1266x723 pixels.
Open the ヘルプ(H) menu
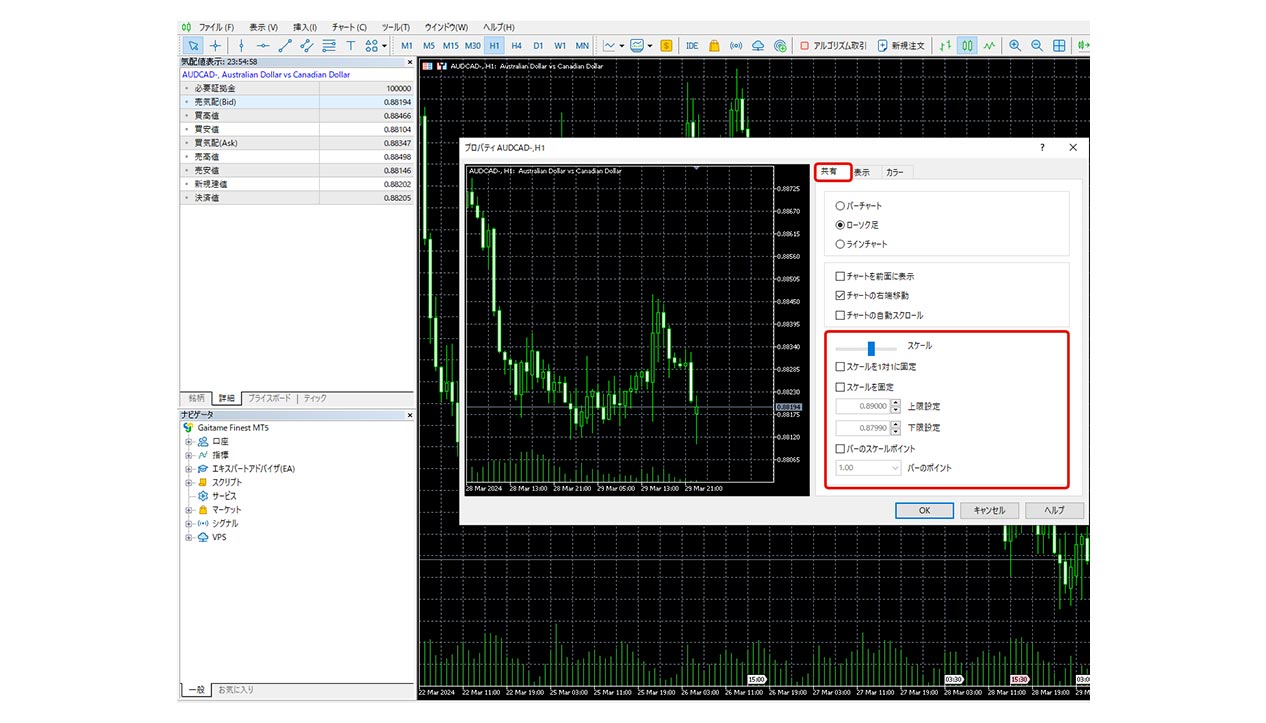(x=499, y=27)
